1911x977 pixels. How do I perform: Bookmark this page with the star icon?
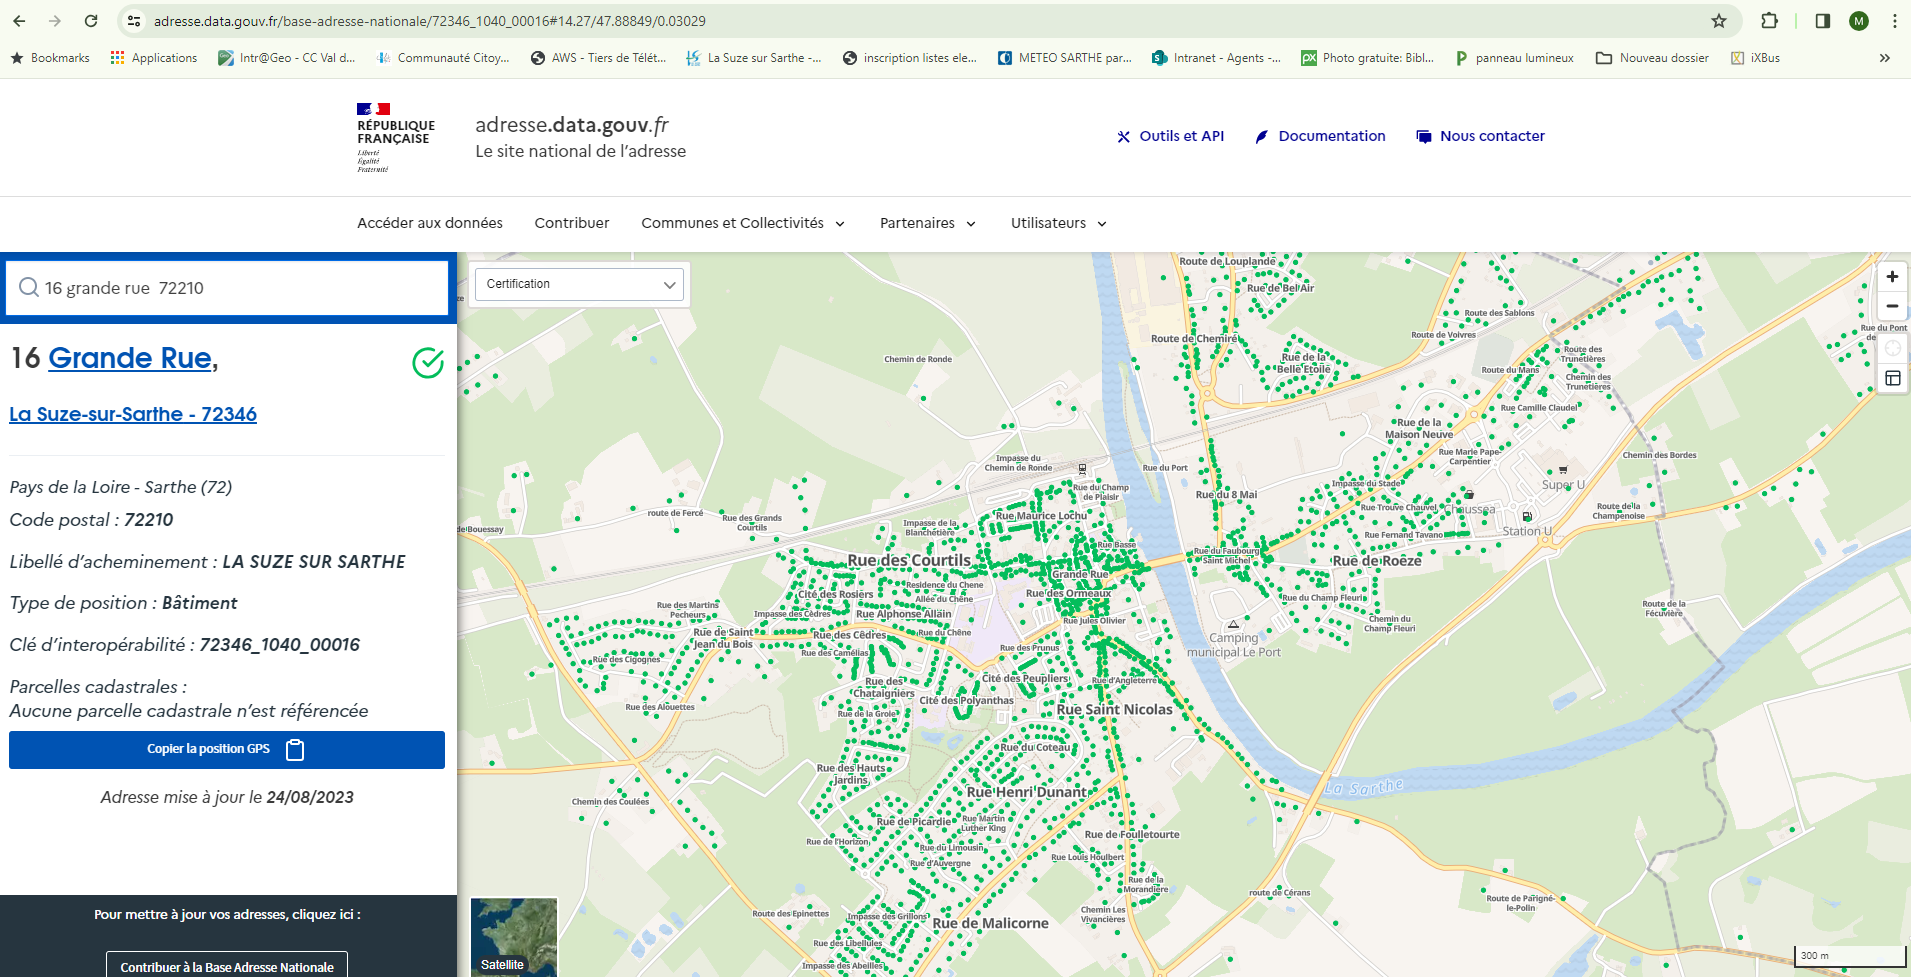tap(1718, 21)
